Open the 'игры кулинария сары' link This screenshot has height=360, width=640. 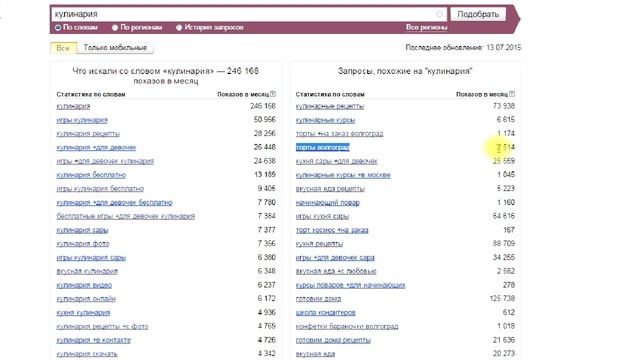[x=91, y=258]
